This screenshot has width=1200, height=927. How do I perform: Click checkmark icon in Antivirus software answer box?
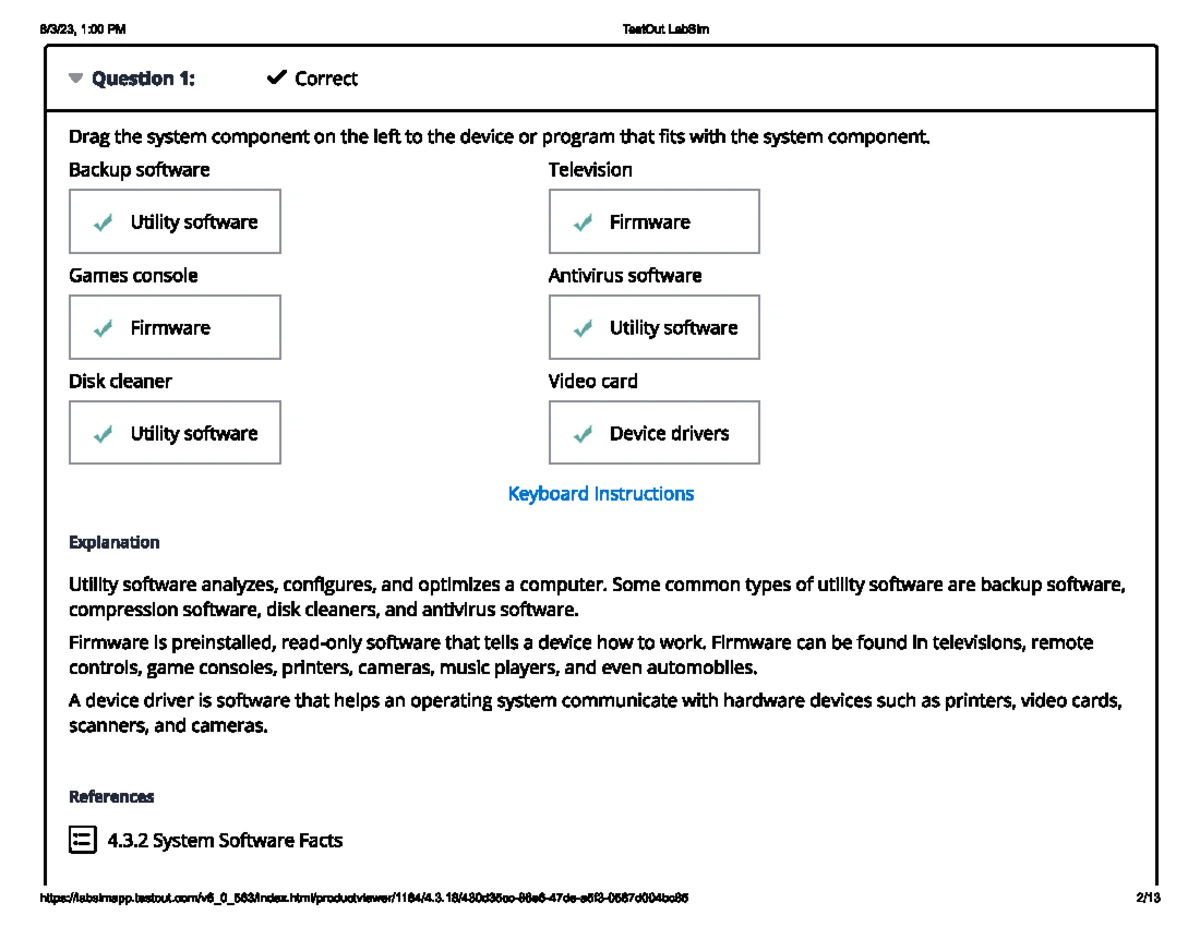tap(582, 328)
